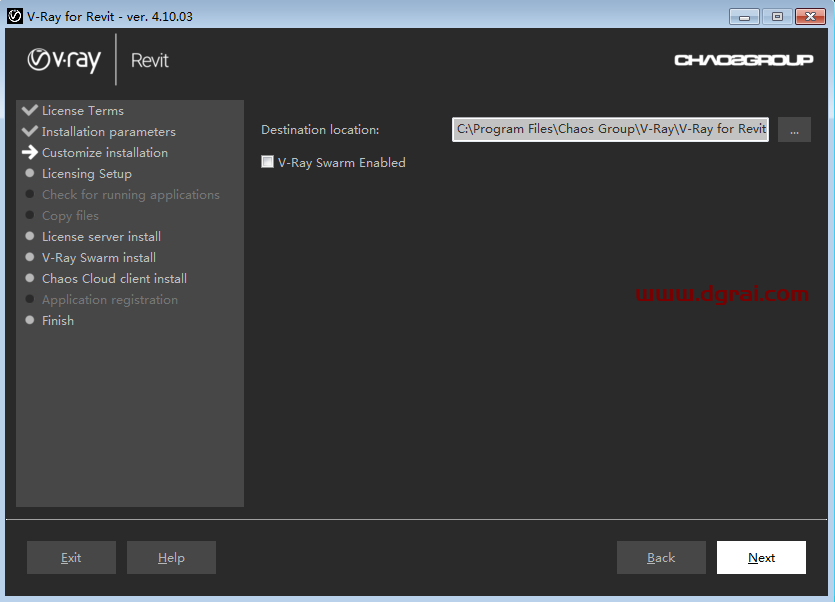This screenshot has height=602, width=835.
Task: Click the checkmark beside Installation parameters
Action: click(30, 131)
